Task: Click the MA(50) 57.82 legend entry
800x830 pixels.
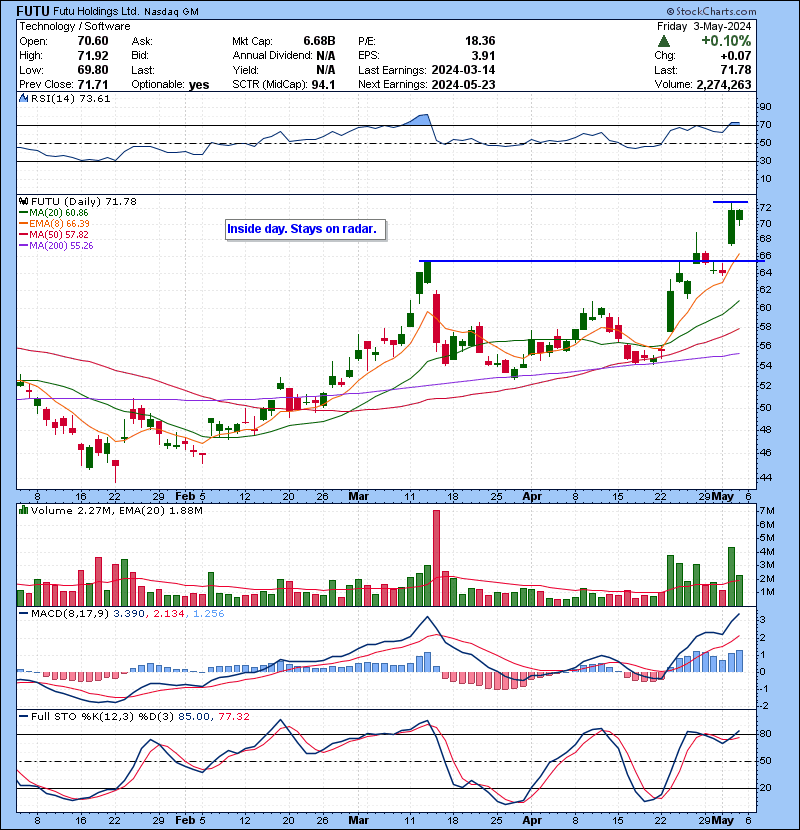Action: [54, 234]
